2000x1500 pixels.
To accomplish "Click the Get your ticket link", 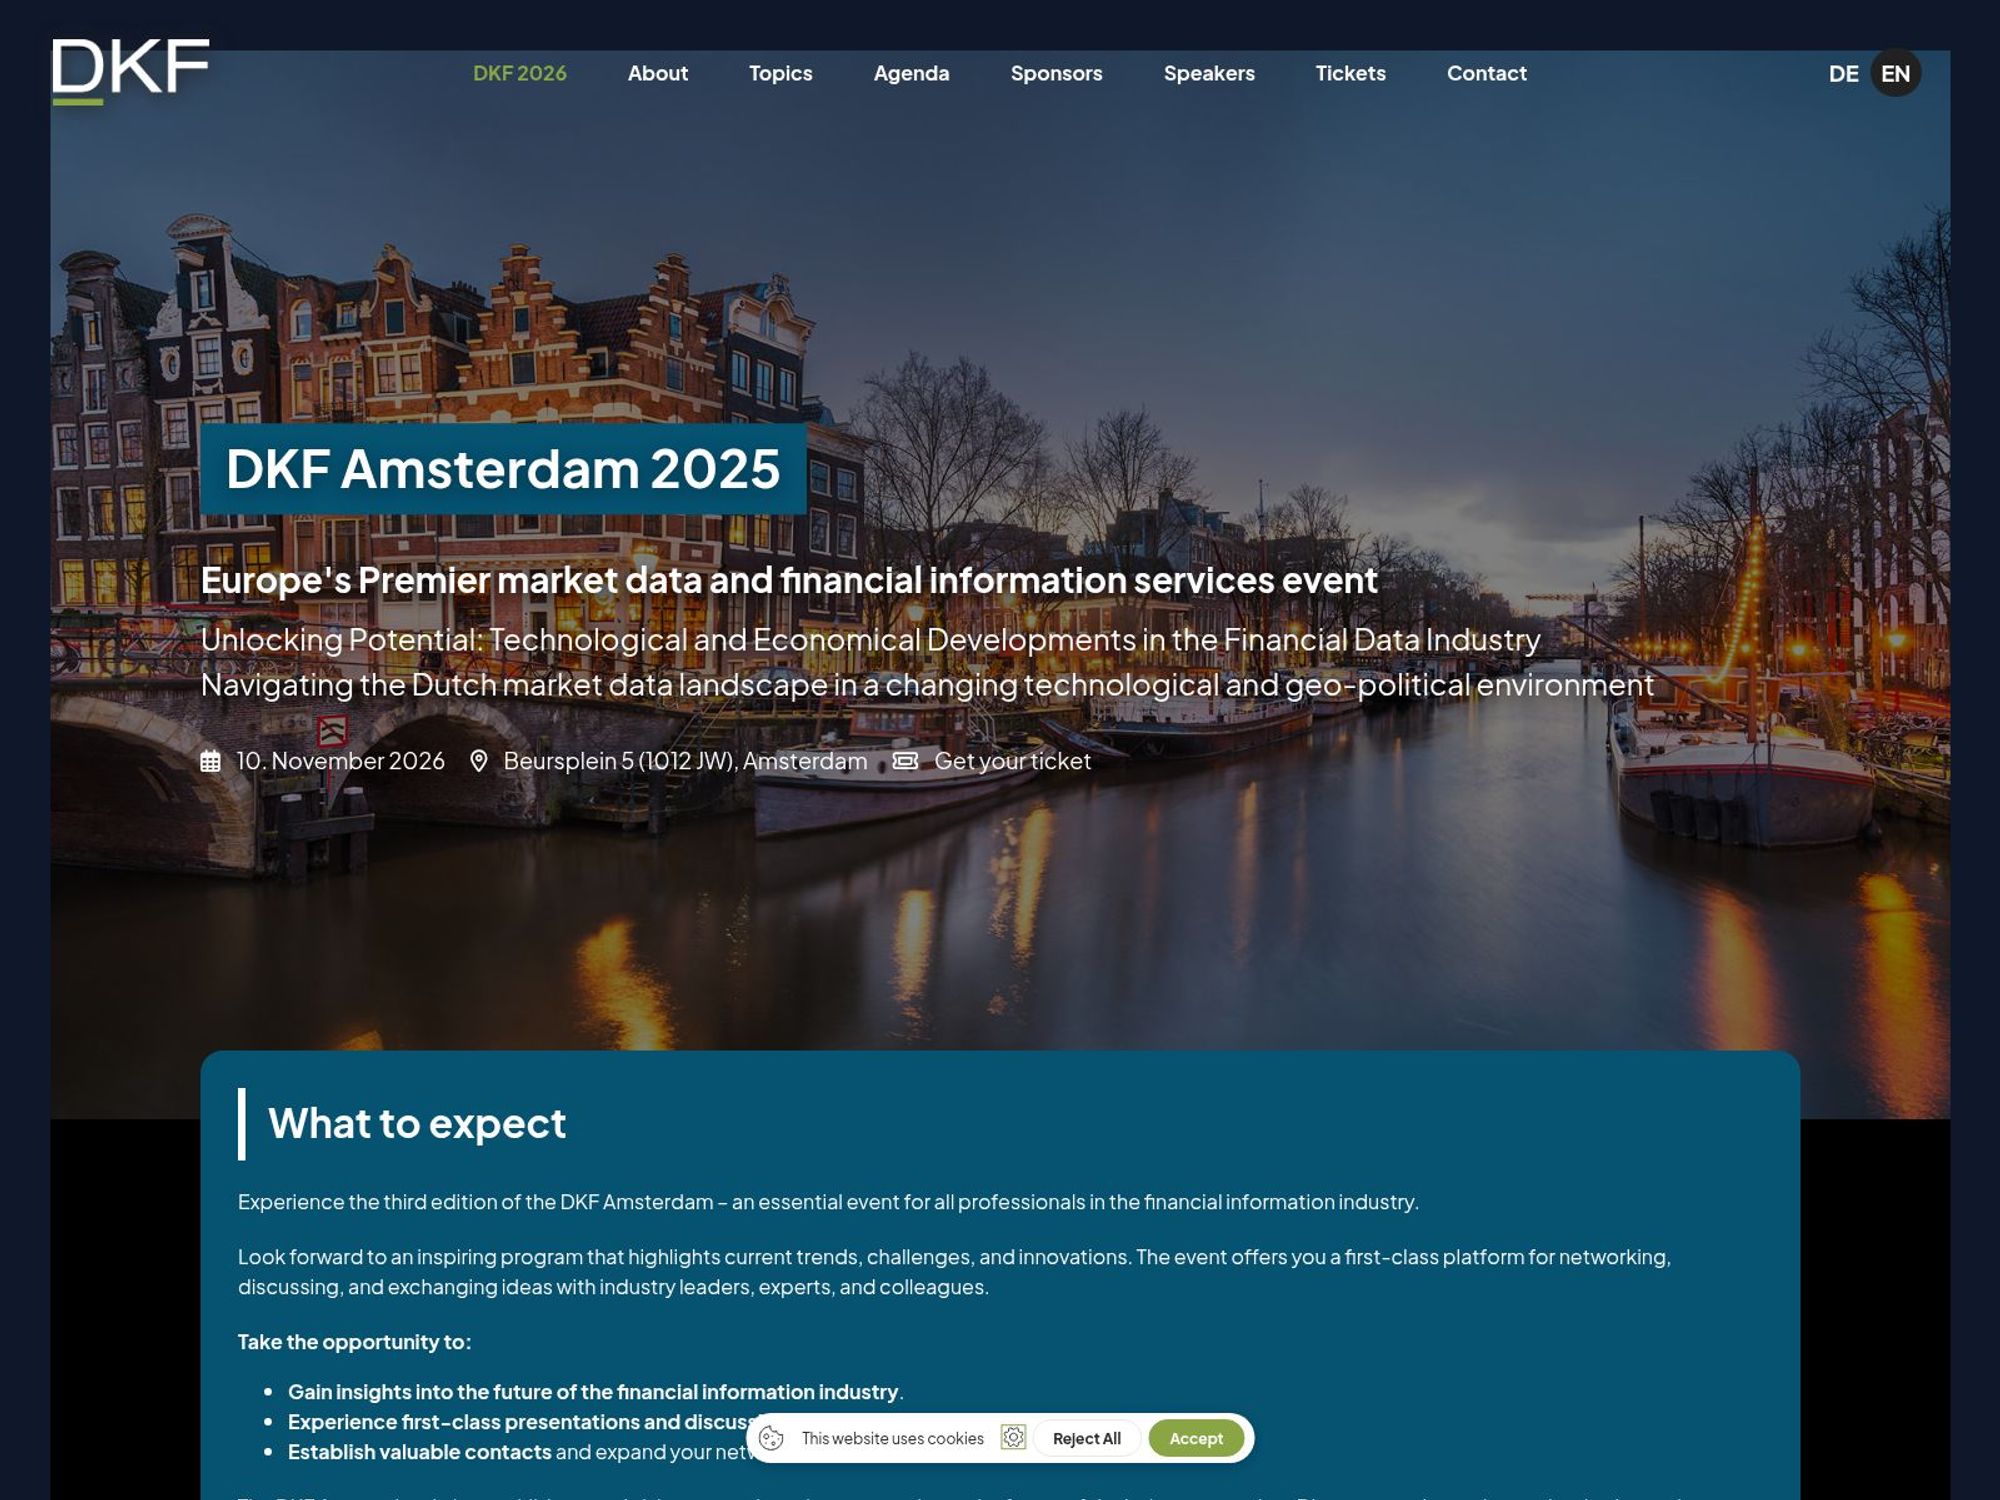I will coord(1012,760).
